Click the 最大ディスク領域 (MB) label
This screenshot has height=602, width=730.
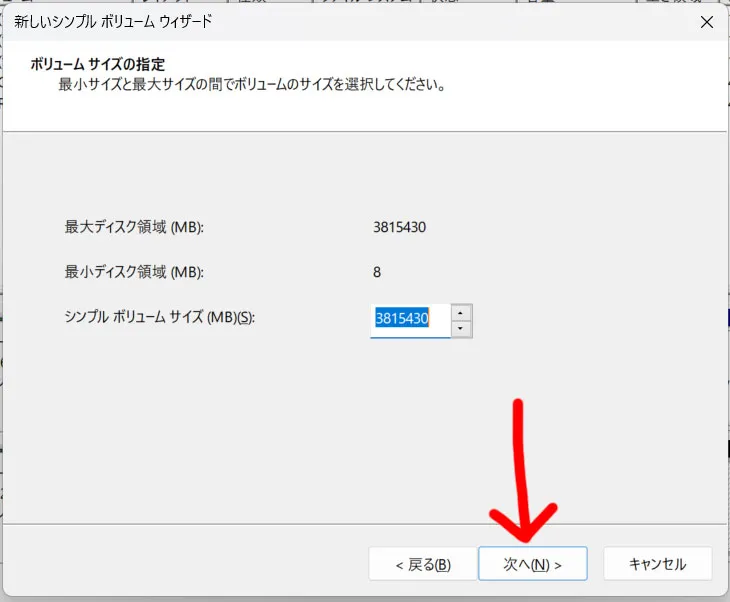[x=134, y=227]
